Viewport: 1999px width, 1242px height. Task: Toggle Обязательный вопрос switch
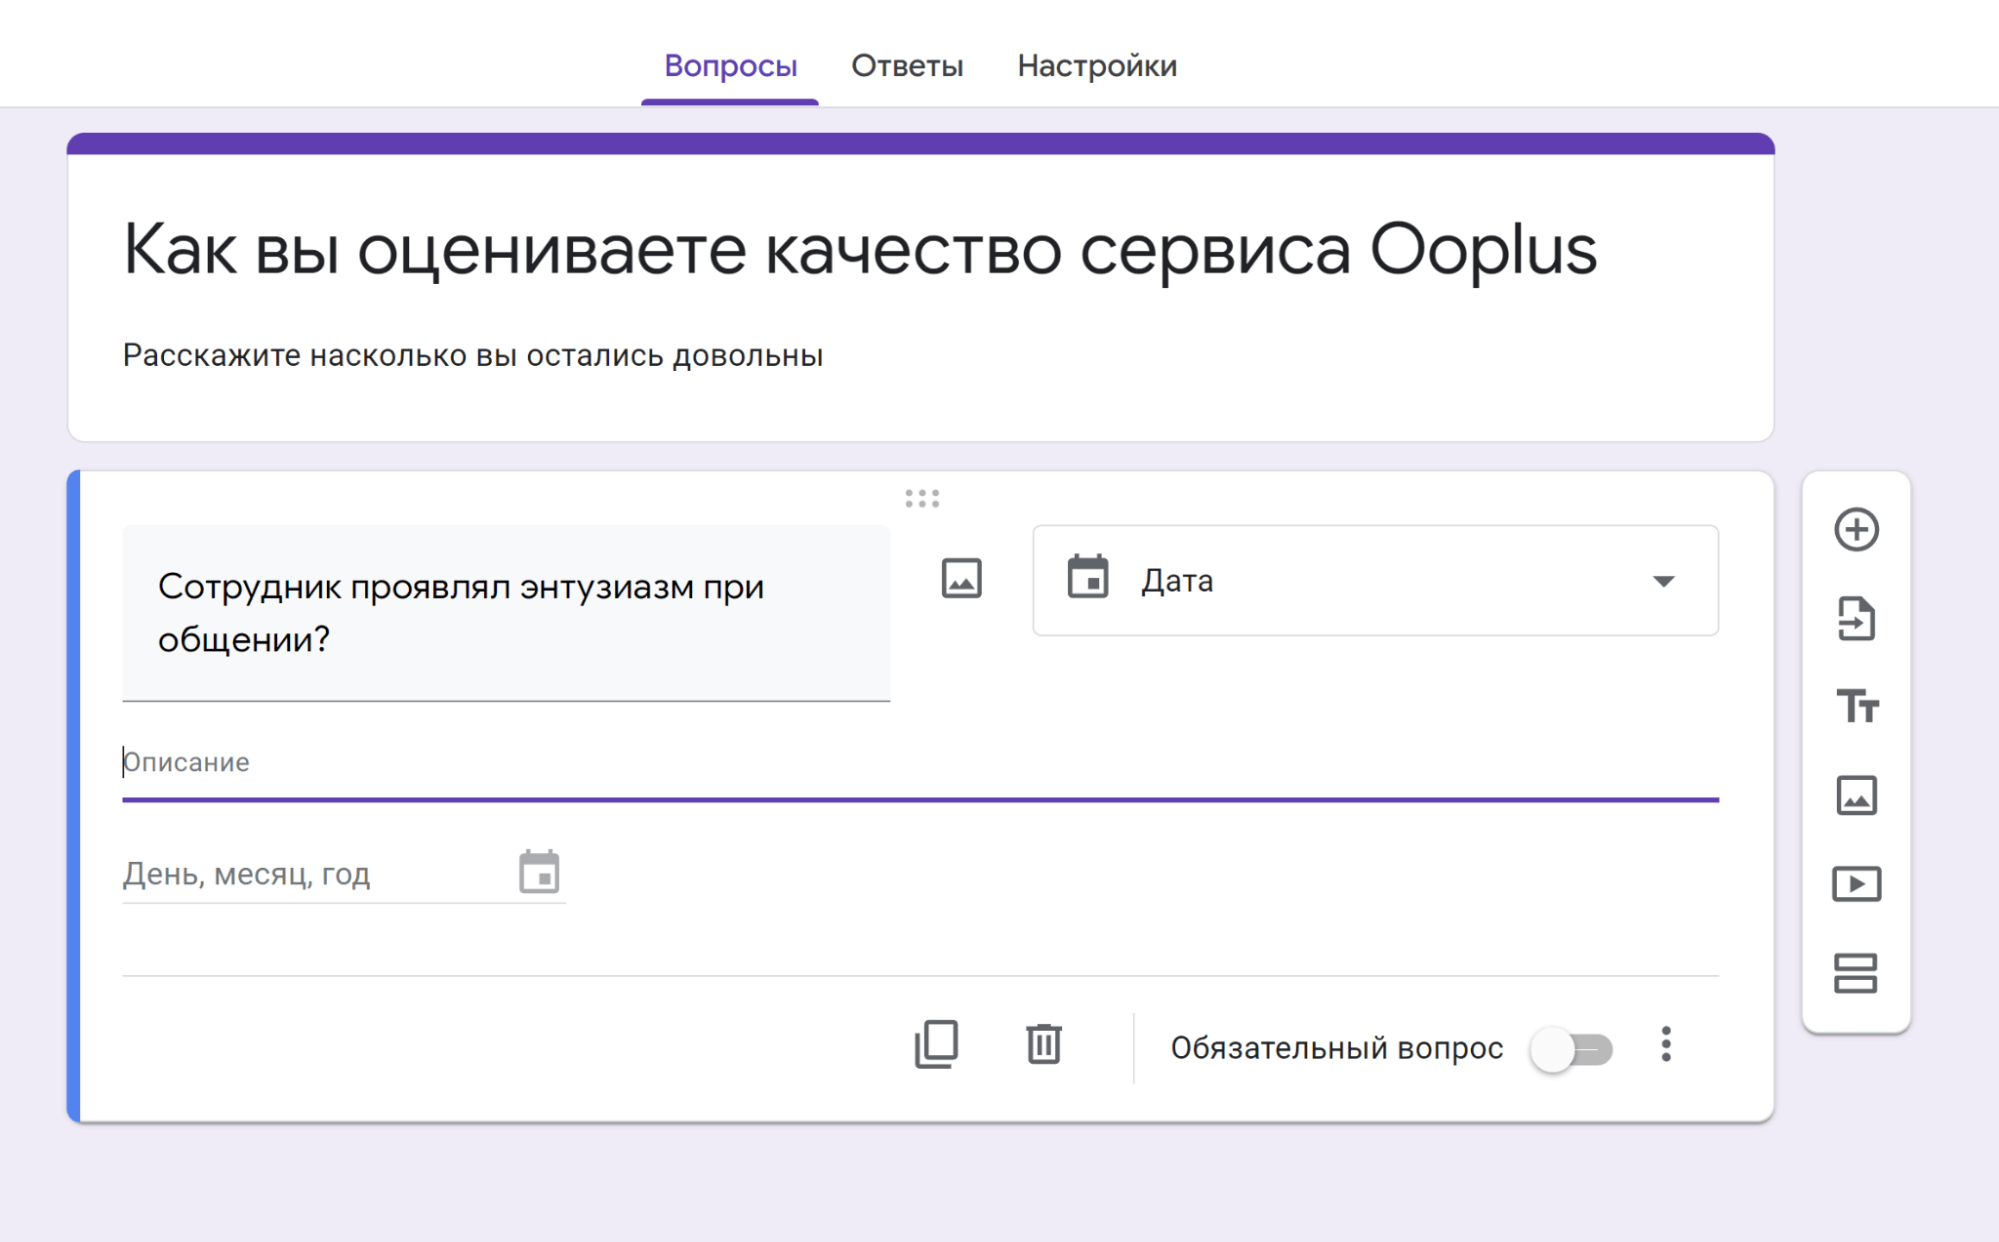point(1572,1049)
